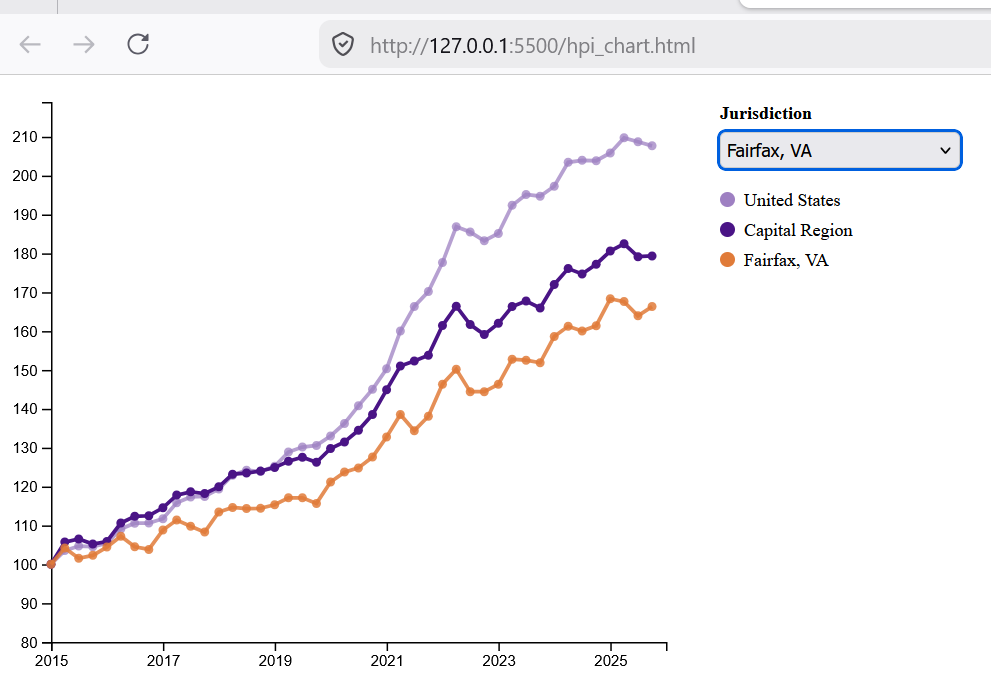Click the browser back arrow
Screen dimensions: 991x691
(x=30, y=44)
